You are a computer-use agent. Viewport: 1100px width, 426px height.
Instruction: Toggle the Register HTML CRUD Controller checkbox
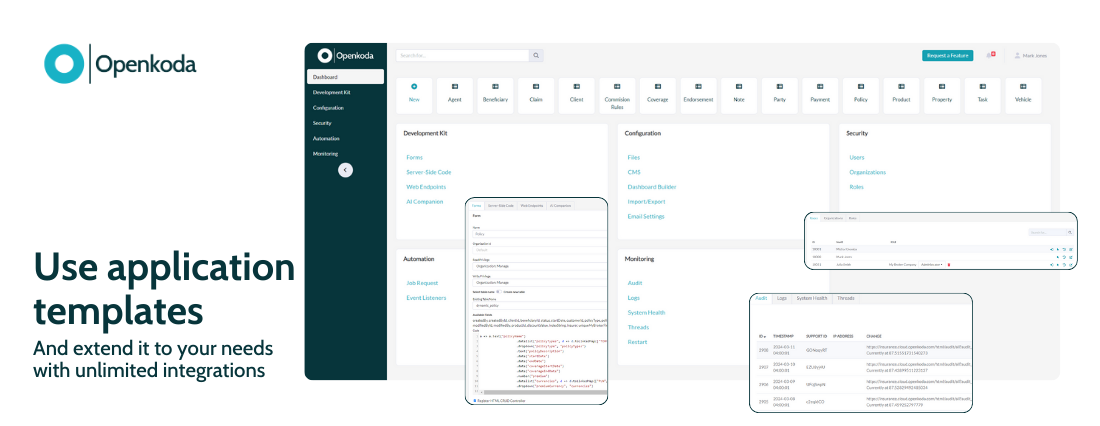pyautogui.click(x=475, y=400)
